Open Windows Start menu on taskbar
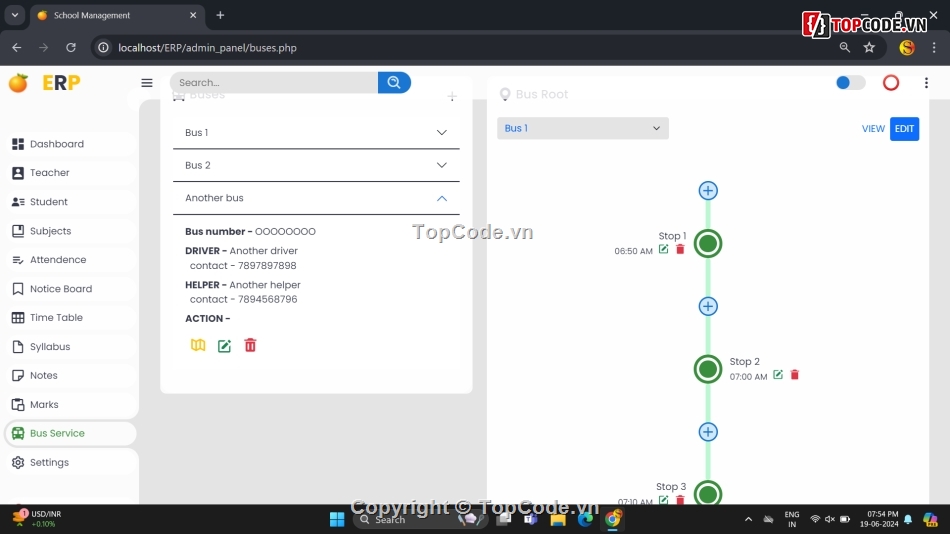This screenshot has width=950, height=534. point(337,519)
